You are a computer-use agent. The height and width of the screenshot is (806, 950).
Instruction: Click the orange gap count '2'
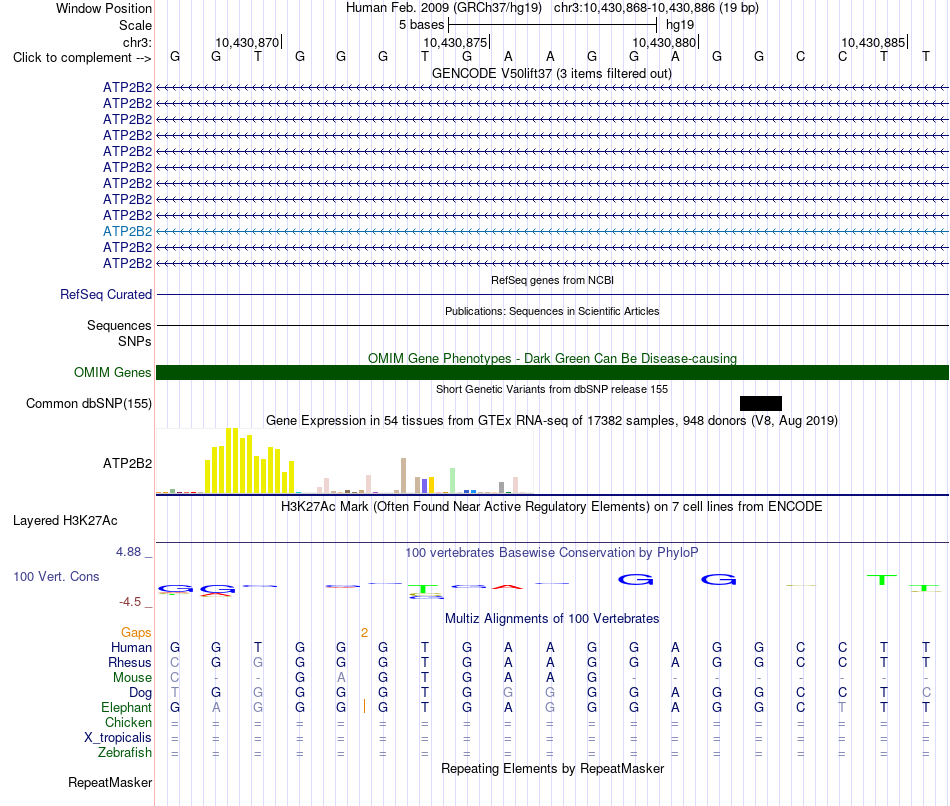coord(364,633)
